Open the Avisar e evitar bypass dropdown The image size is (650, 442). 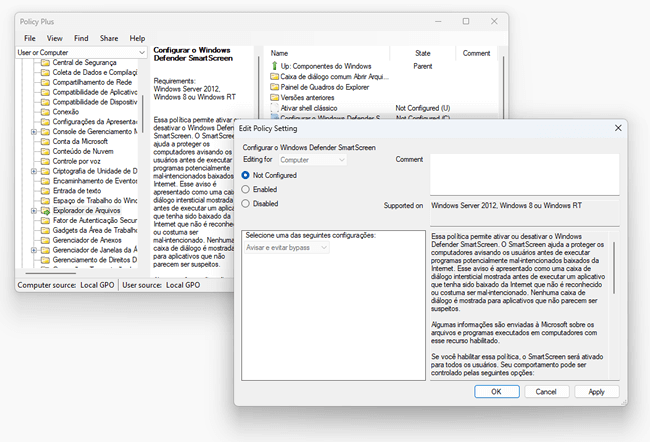coord(286,248)
